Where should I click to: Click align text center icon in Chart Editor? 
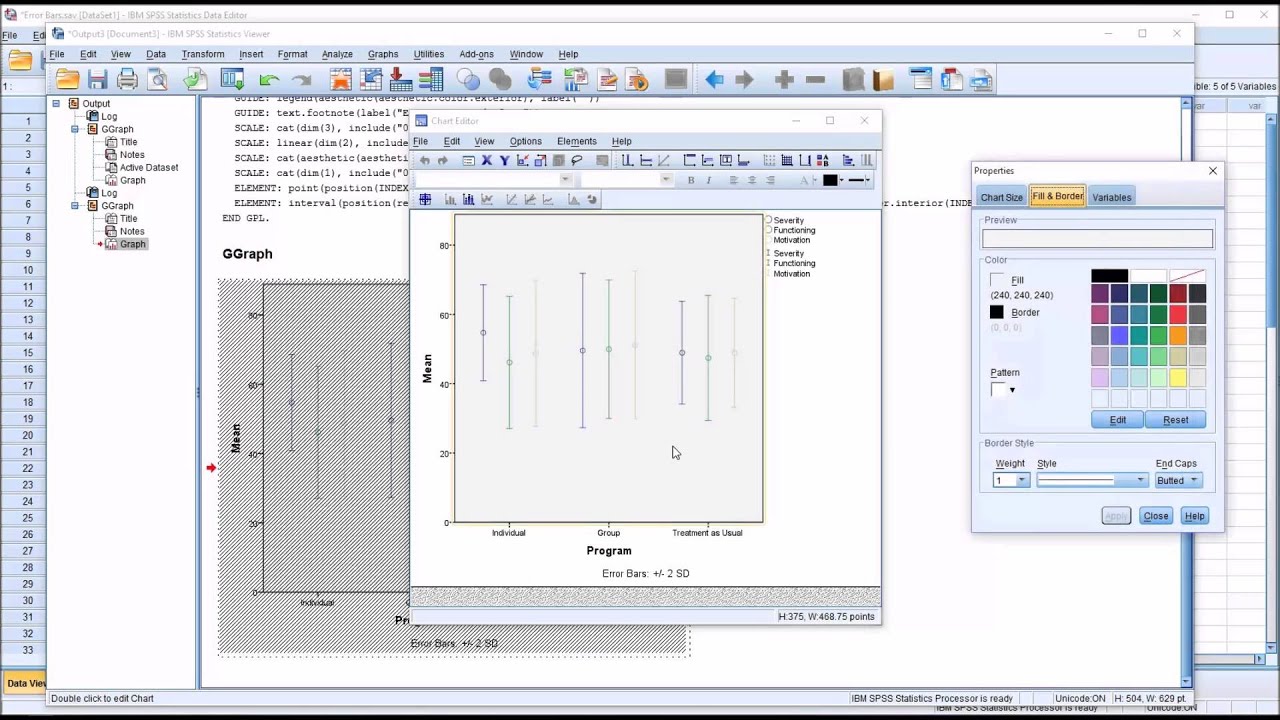click(x=752, y=180)
